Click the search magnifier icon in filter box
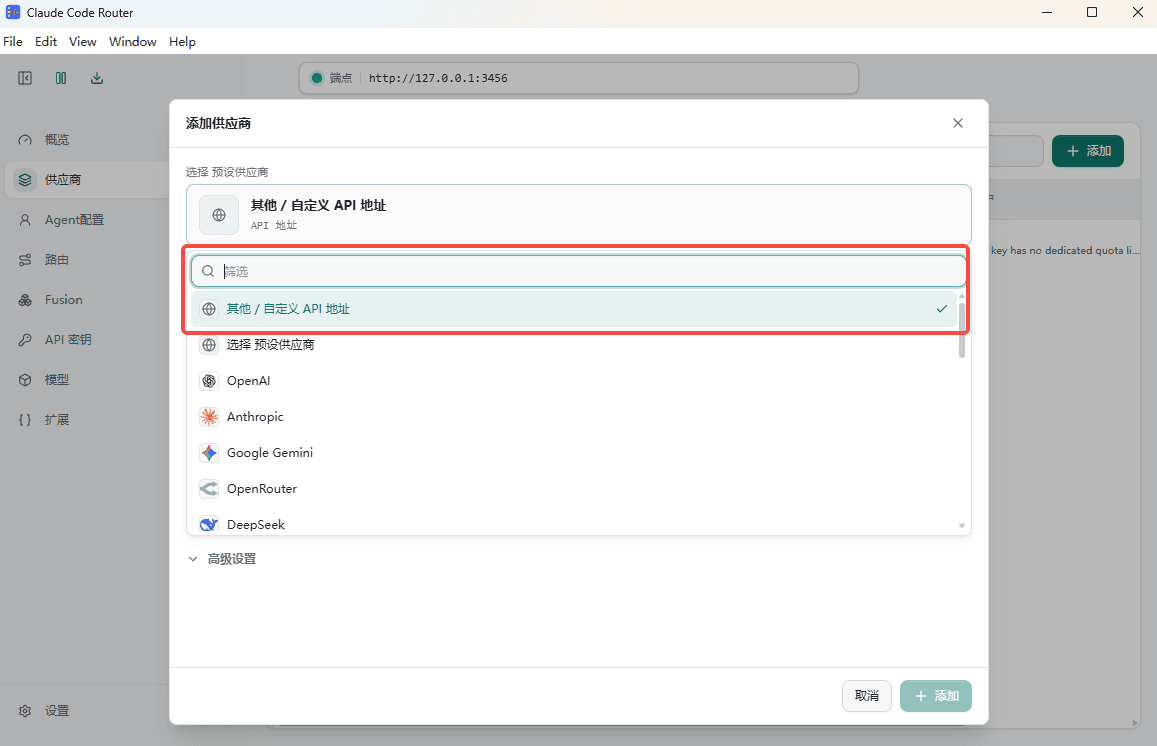Image resolution: width=1157 pixels, height=746 pixels. tap(208, 272)
